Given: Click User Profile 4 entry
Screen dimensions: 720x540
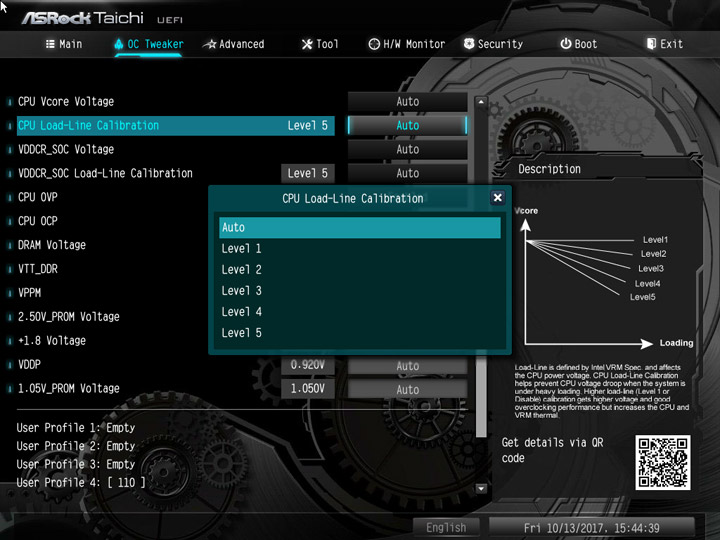Looking at the screenshot, I should tap(81, 483).
